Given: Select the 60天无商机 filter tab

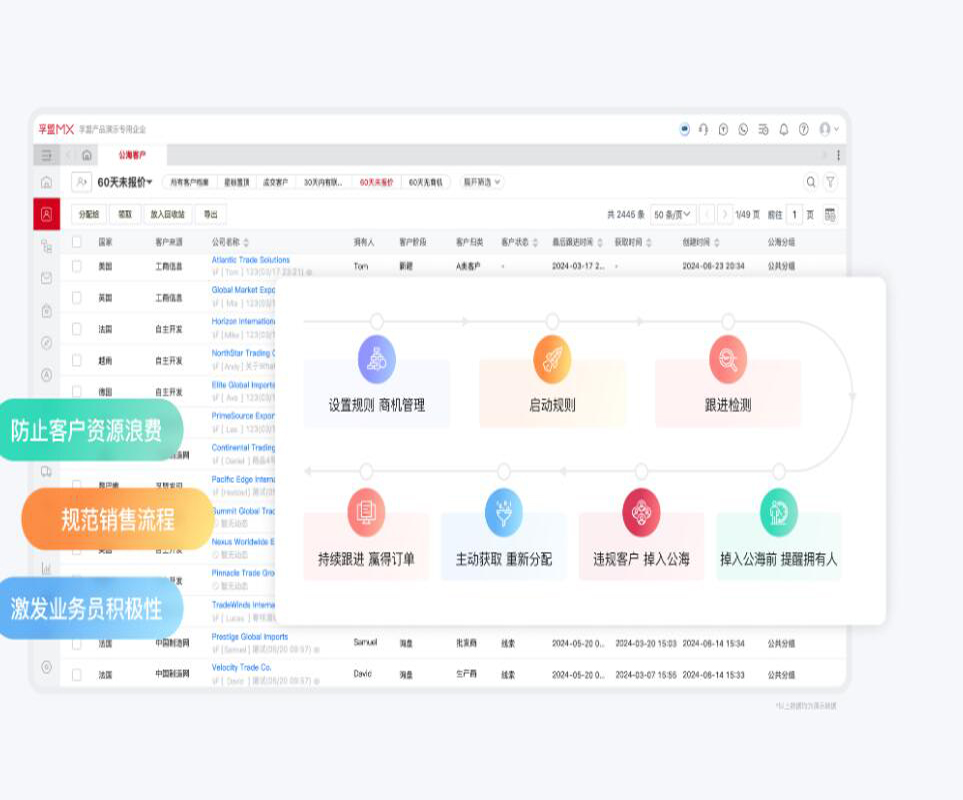Looking at the screenshot, I should click(426, 182).
